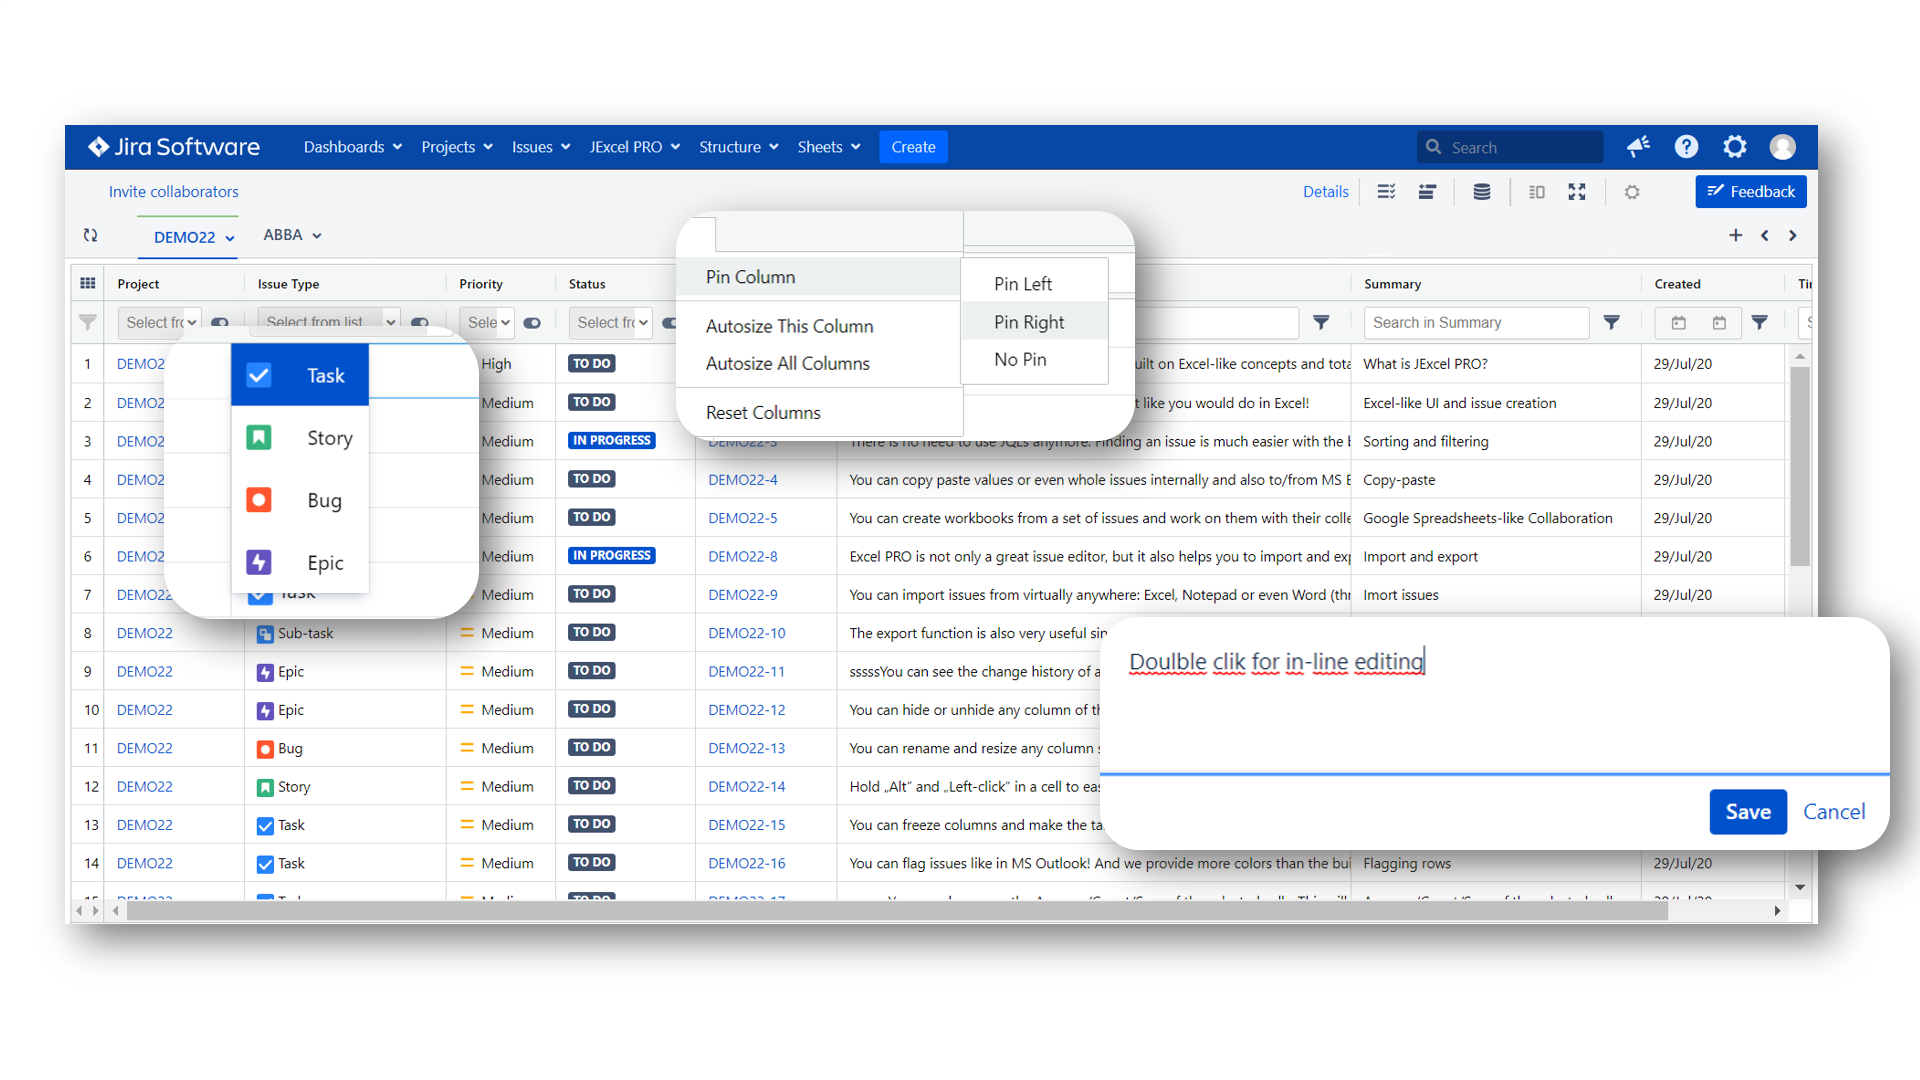
Task: Toggle the Status filter switch
Action: [x=669, y=322]
